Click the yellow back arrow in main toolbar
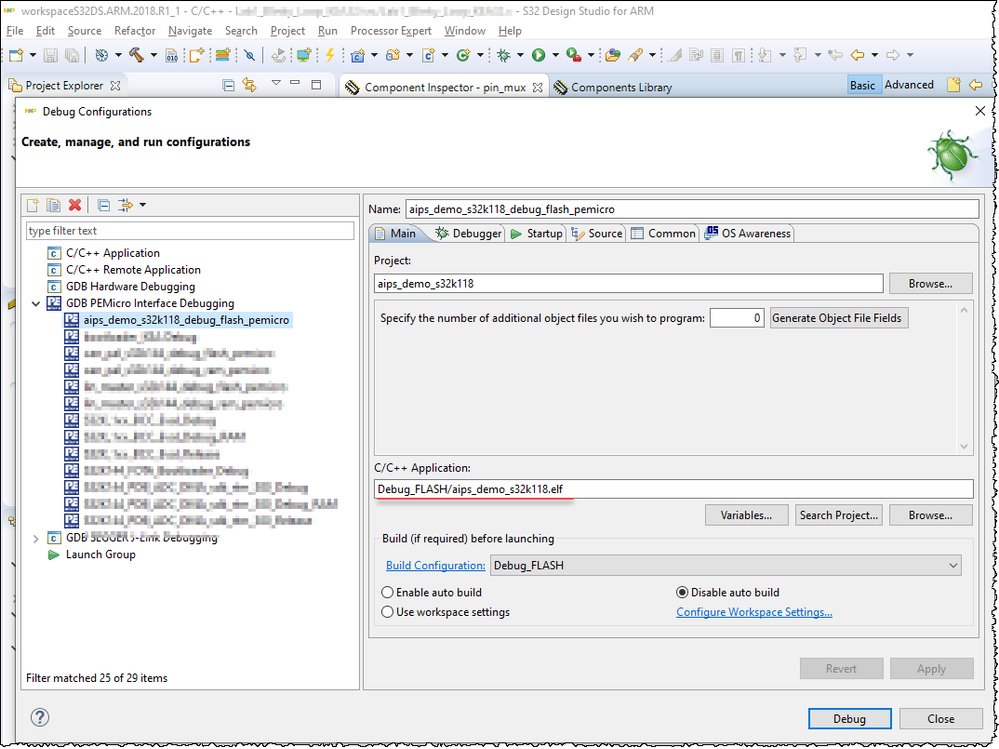Screen dimensions: 999x749 coord(858,55)
